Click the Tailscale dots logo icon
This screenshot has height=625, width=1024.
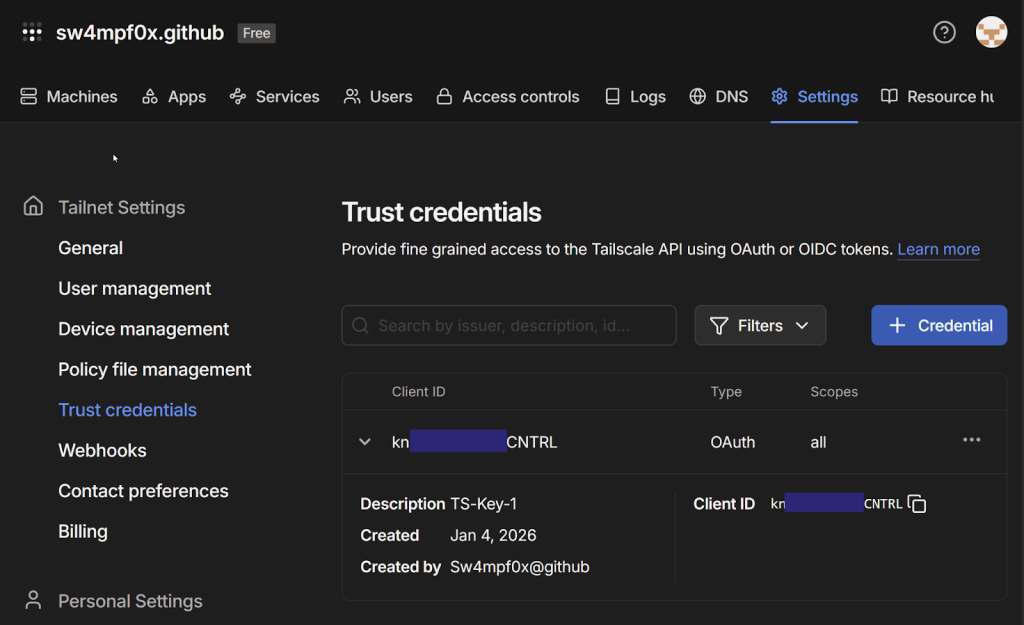pos(32,33)
